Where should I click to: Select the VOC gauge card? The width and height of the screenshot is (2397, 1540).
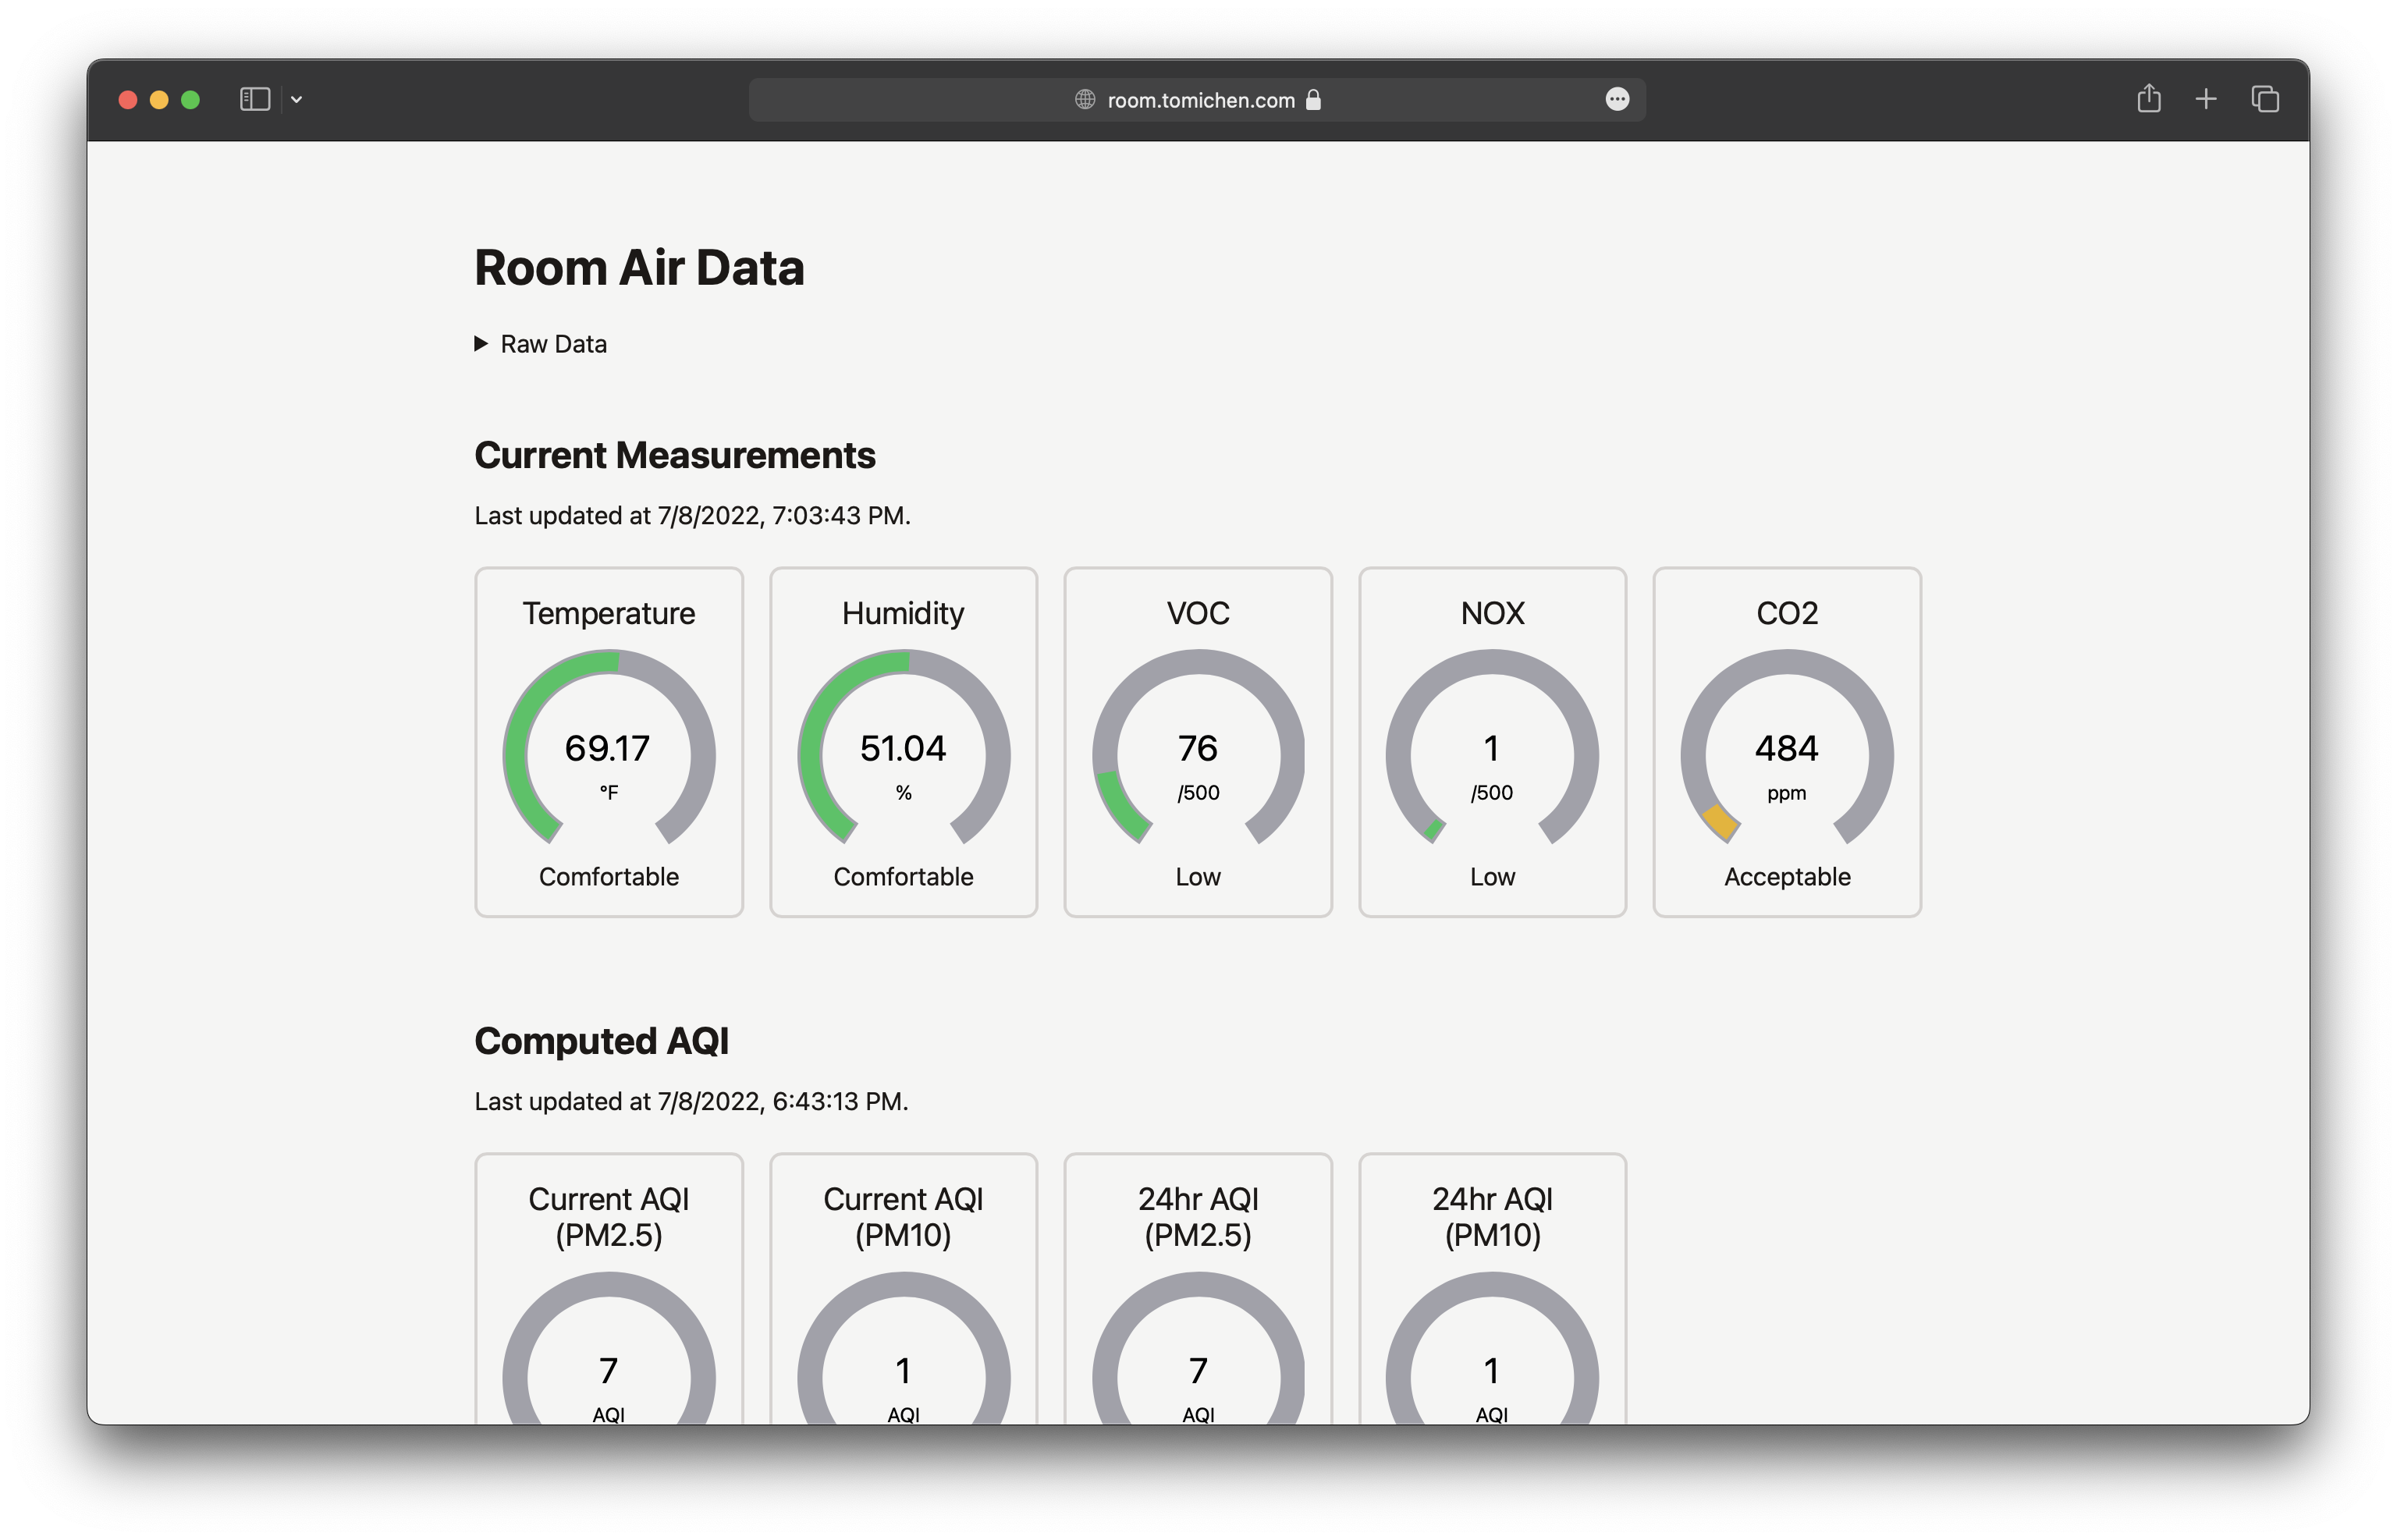point(1198,740)
